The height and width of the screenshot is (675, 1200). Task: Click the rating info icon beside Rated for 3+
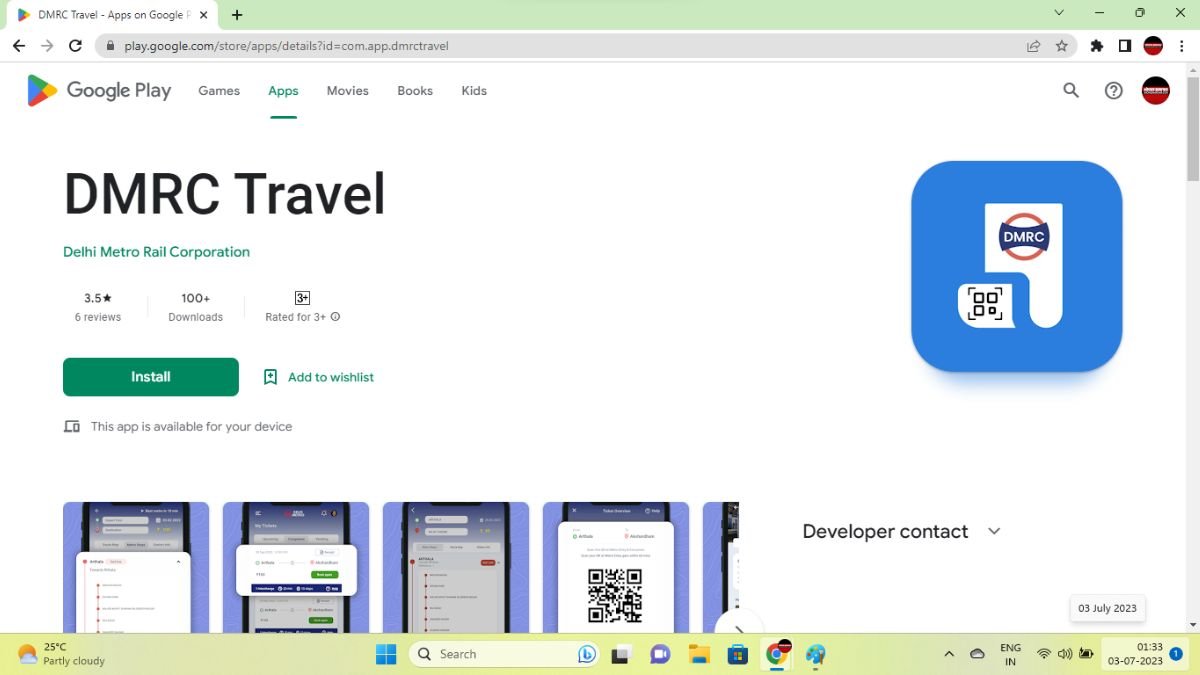click(x=335, y=317)
